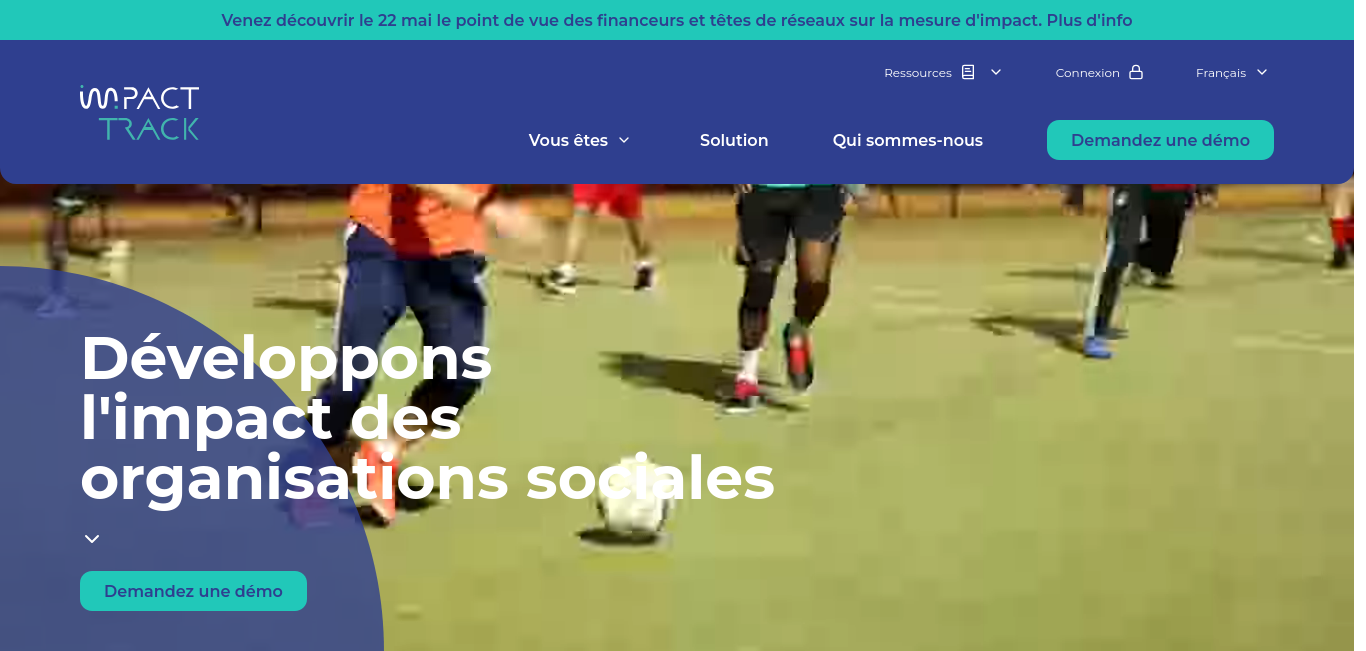Viewport: 1366px width, 651px height.
Task: Expand the Ressources dropdown chevron
Action: 996,72
